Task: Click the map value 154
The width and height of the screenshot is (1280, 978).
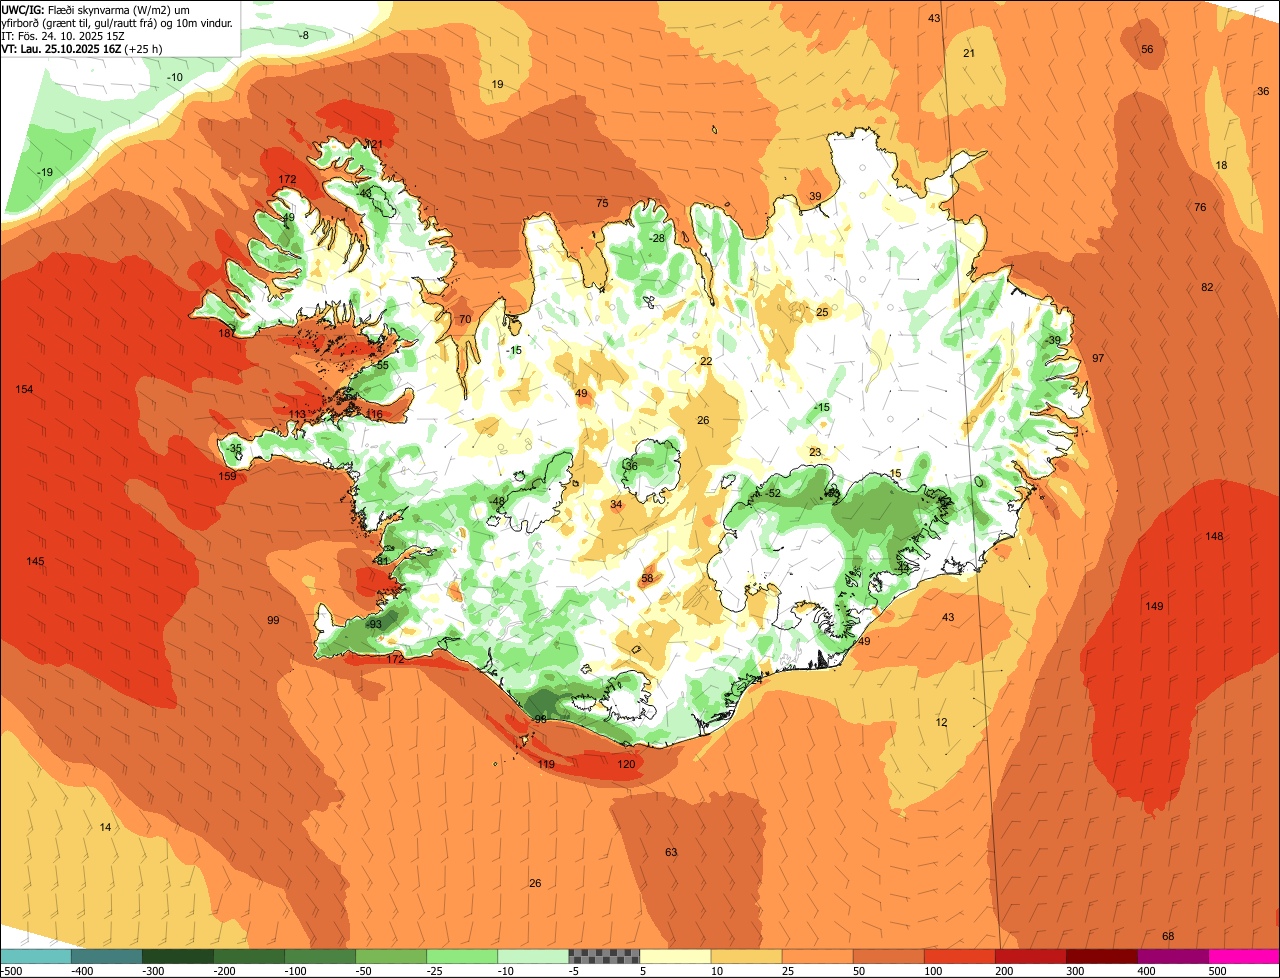Action: 24,388
